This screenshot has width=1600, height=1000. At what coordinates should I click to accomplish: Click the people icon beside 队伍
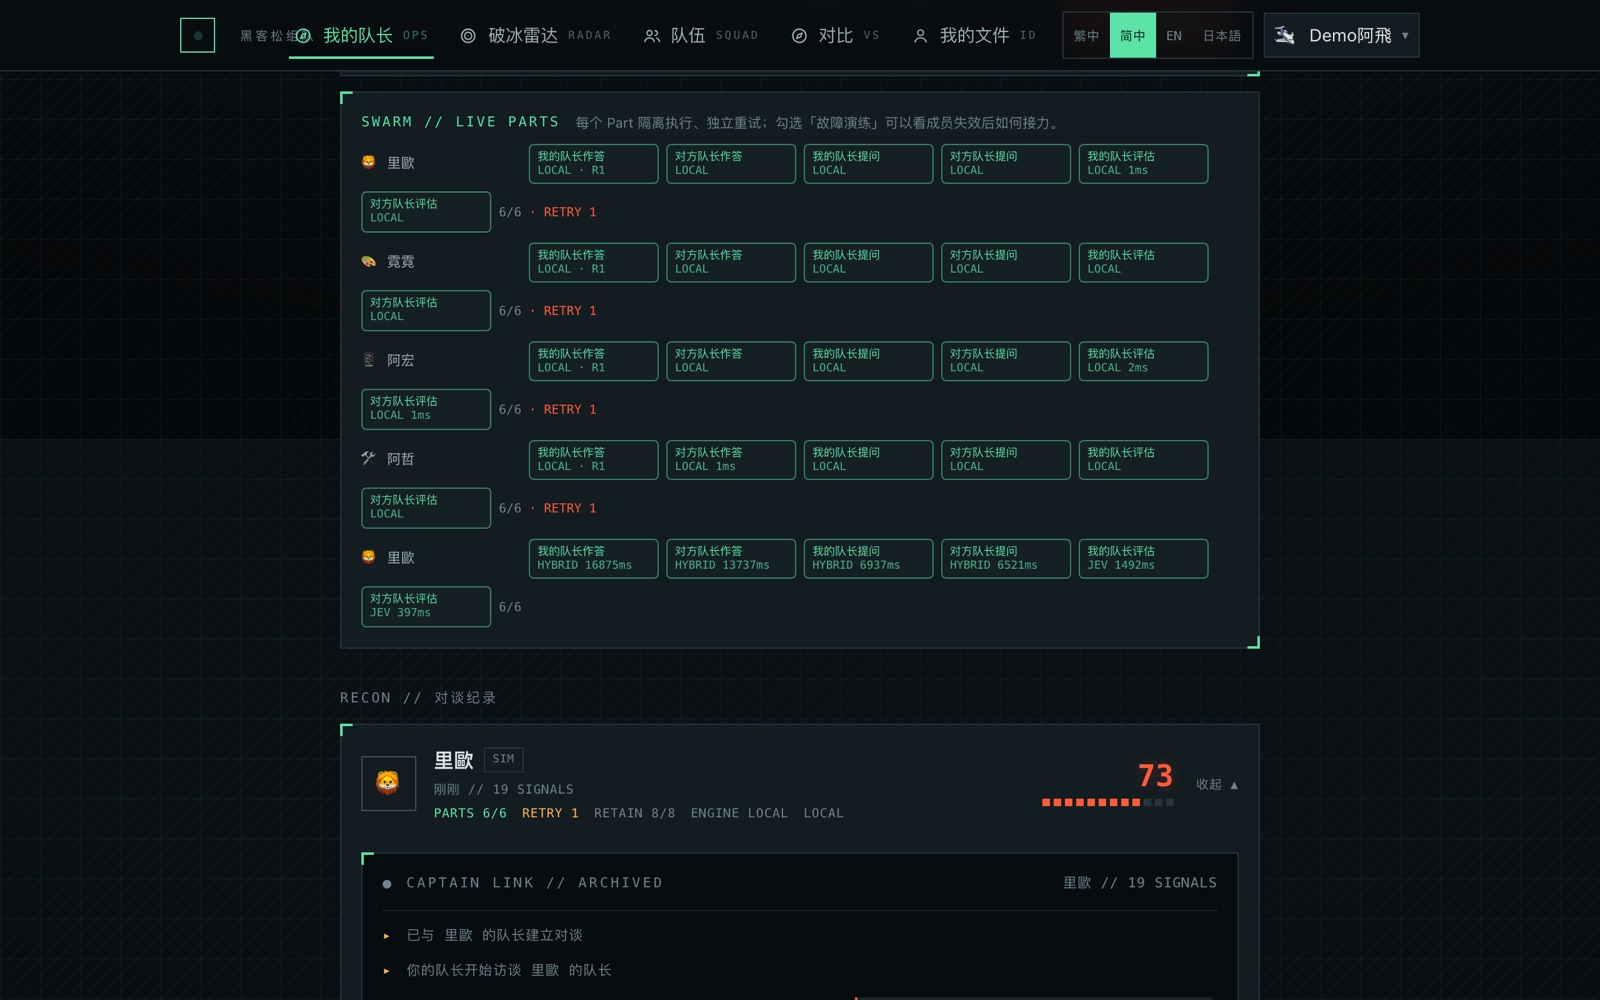(x=652, y=36)
